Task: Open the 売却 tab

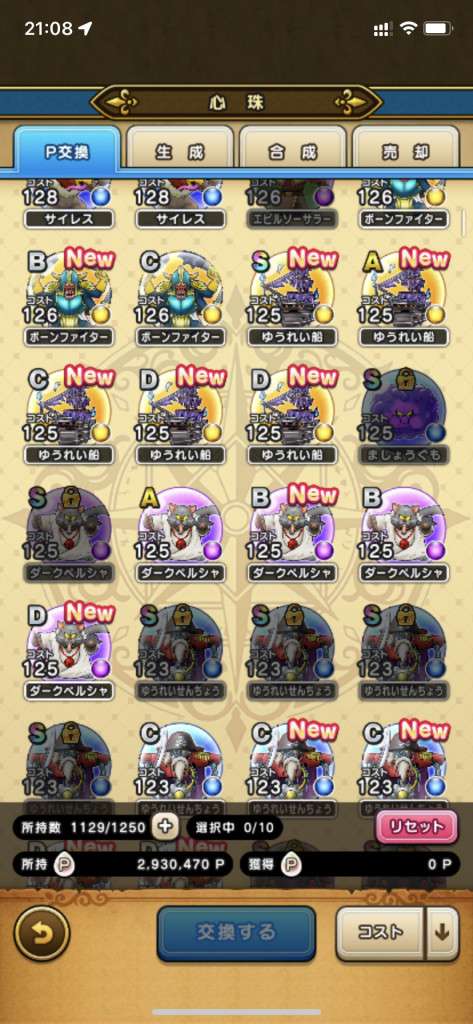Action: click(406, 152)
